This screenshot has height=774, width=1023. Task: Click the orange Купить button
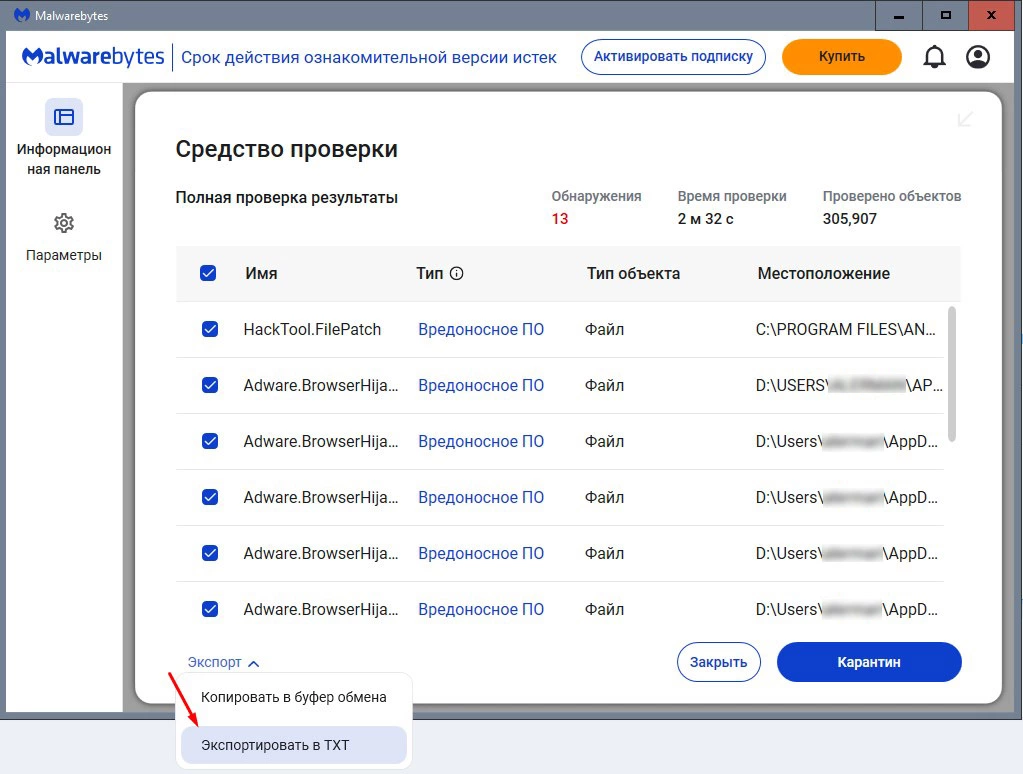841,57
